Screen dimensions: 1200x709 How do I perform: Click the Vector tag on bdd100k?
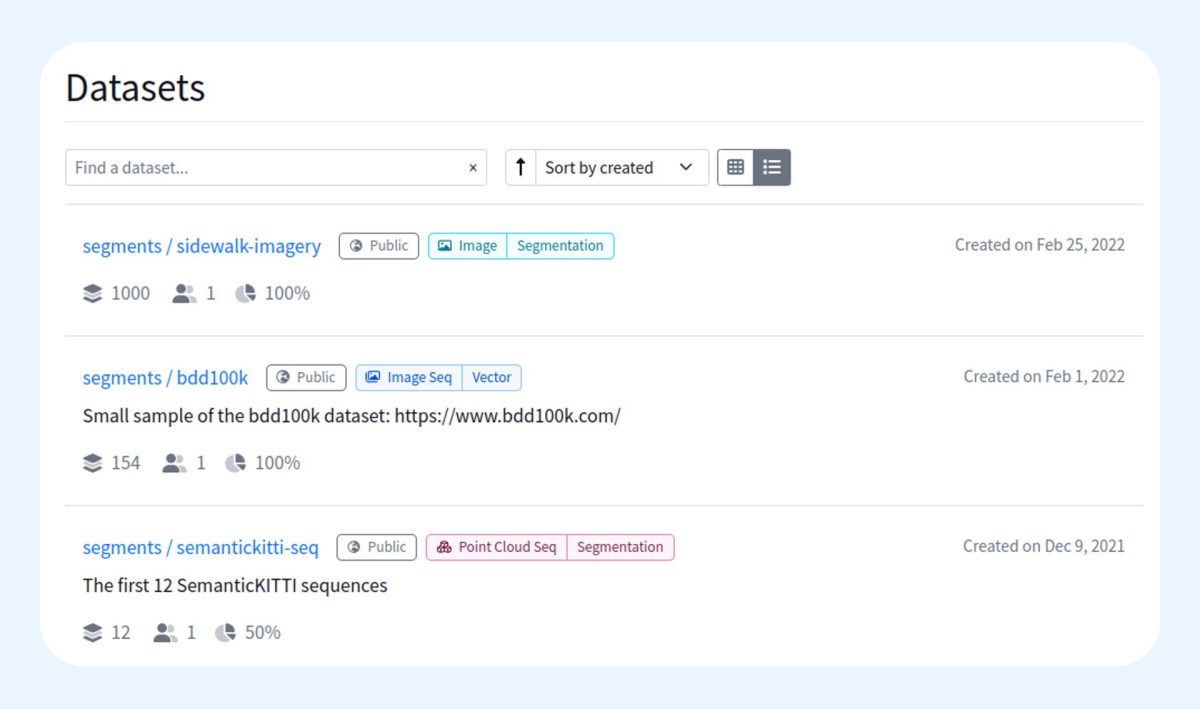point(491,378)
